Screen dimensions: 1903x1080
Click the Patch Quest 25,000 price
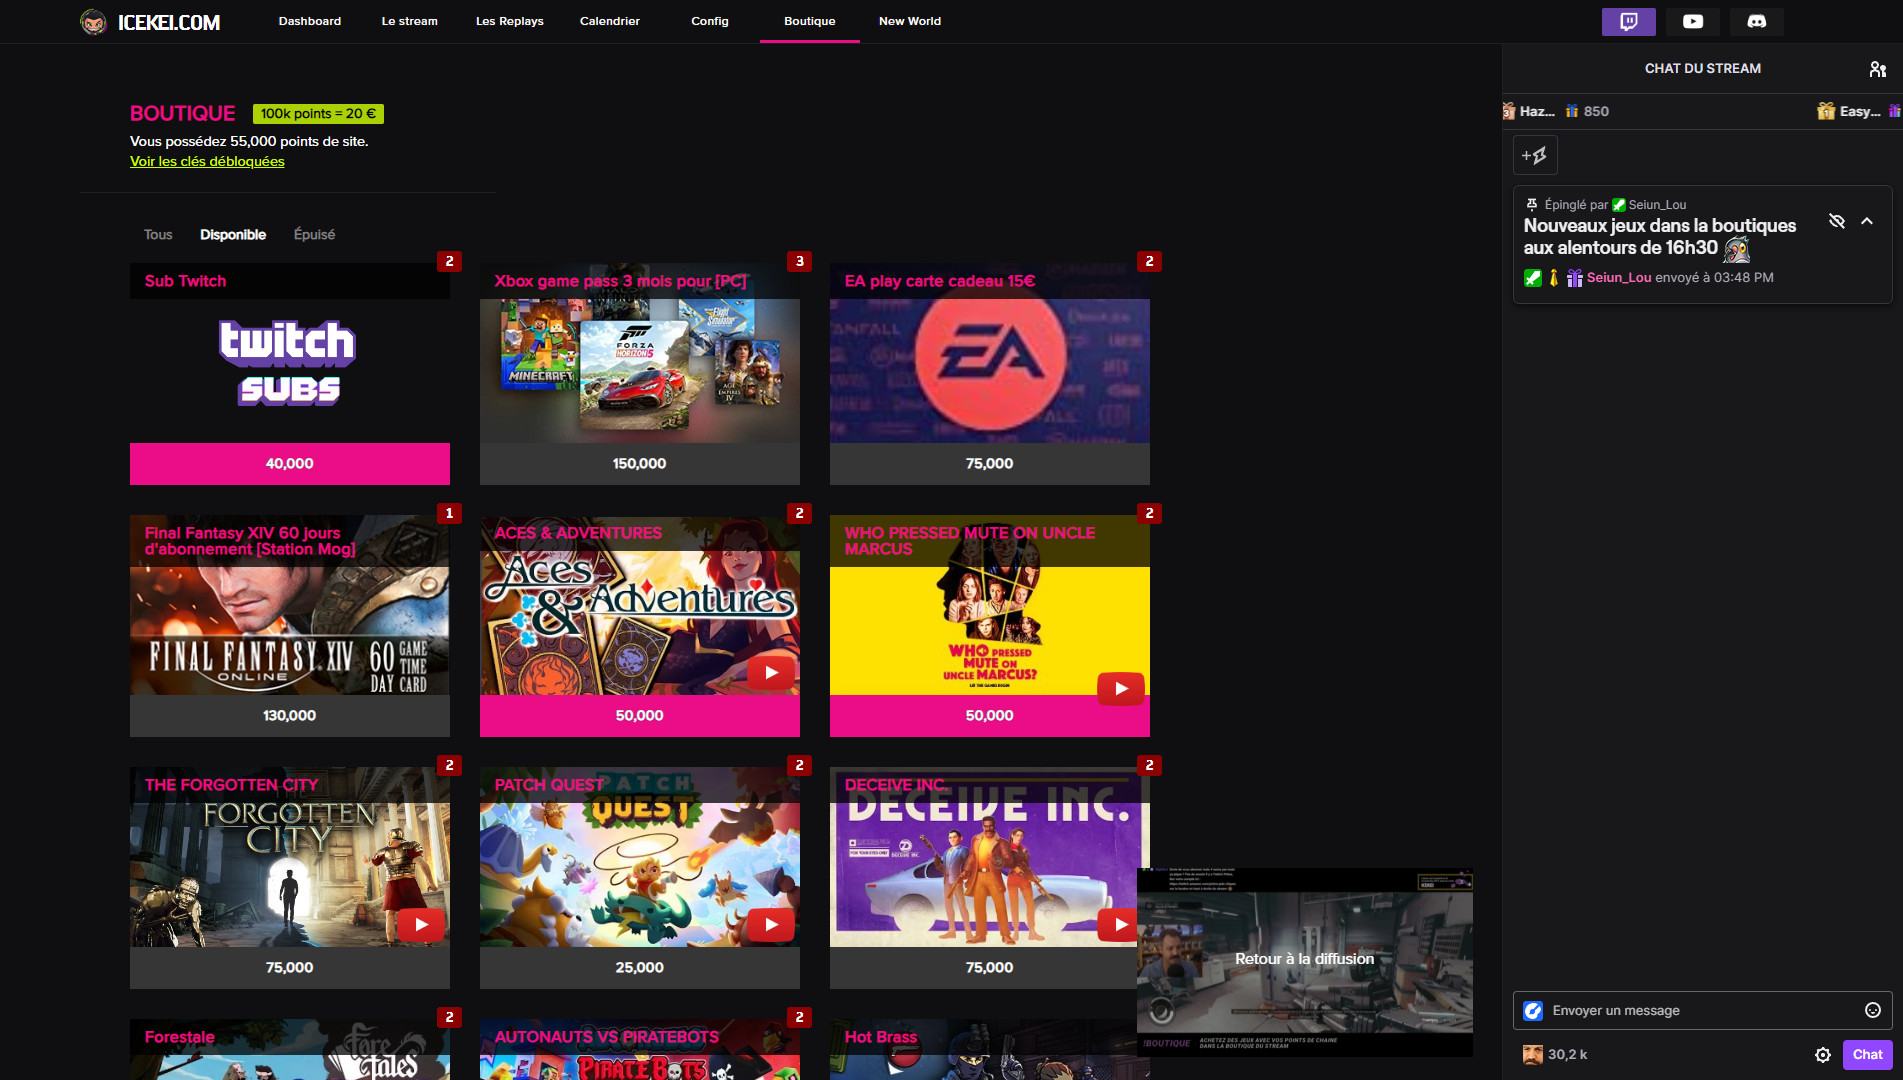coord(640,968)
